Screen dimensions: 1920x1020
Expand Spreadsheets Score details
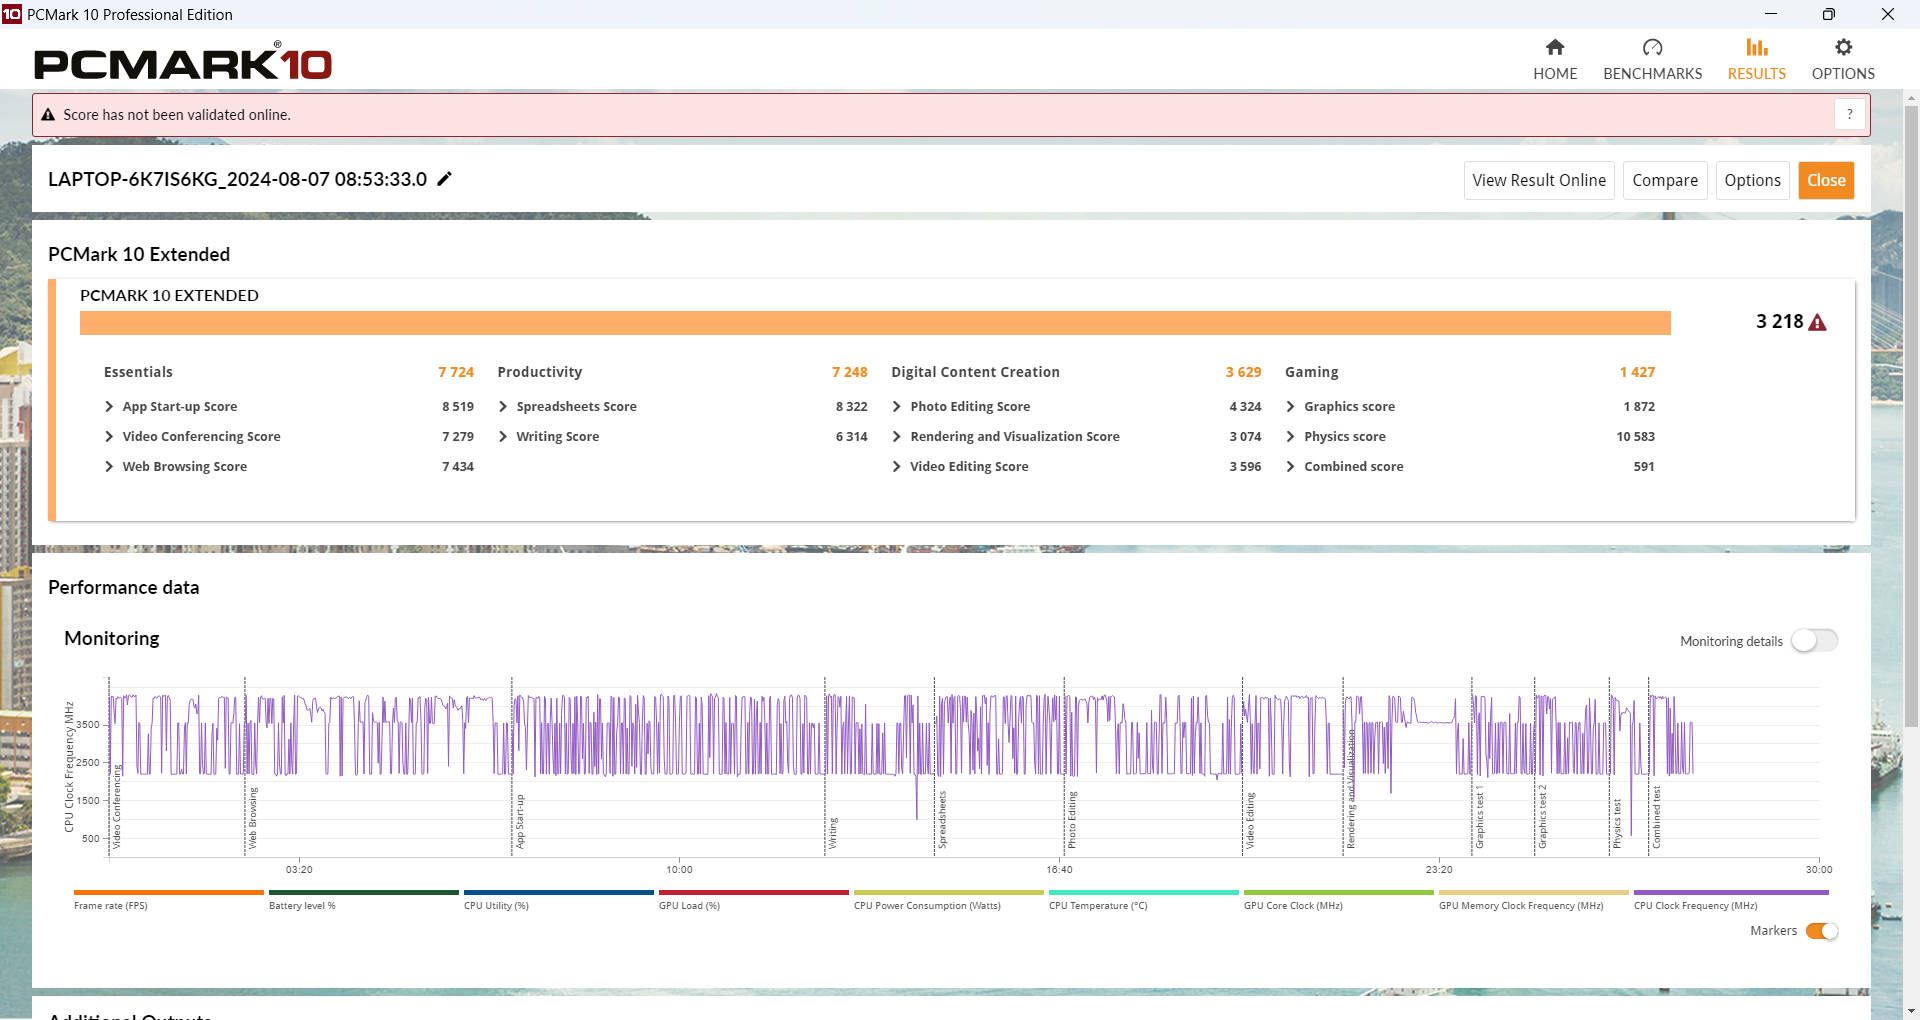tap(503, 406)
